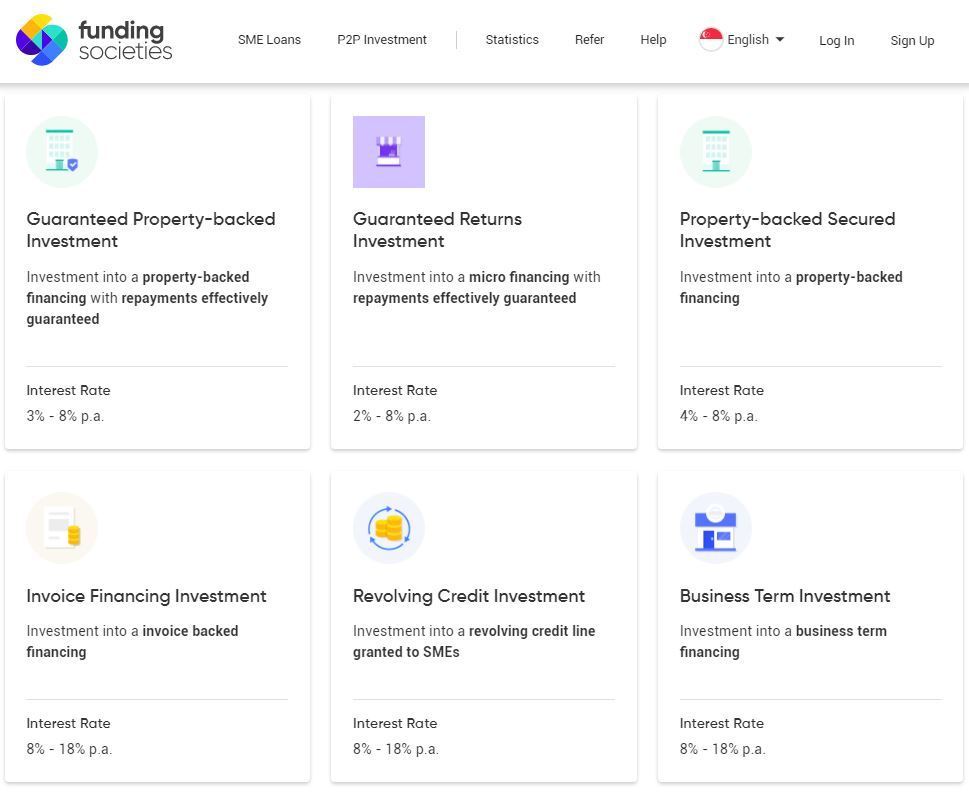Open the P2P Investment menu

tap(382, 40)
